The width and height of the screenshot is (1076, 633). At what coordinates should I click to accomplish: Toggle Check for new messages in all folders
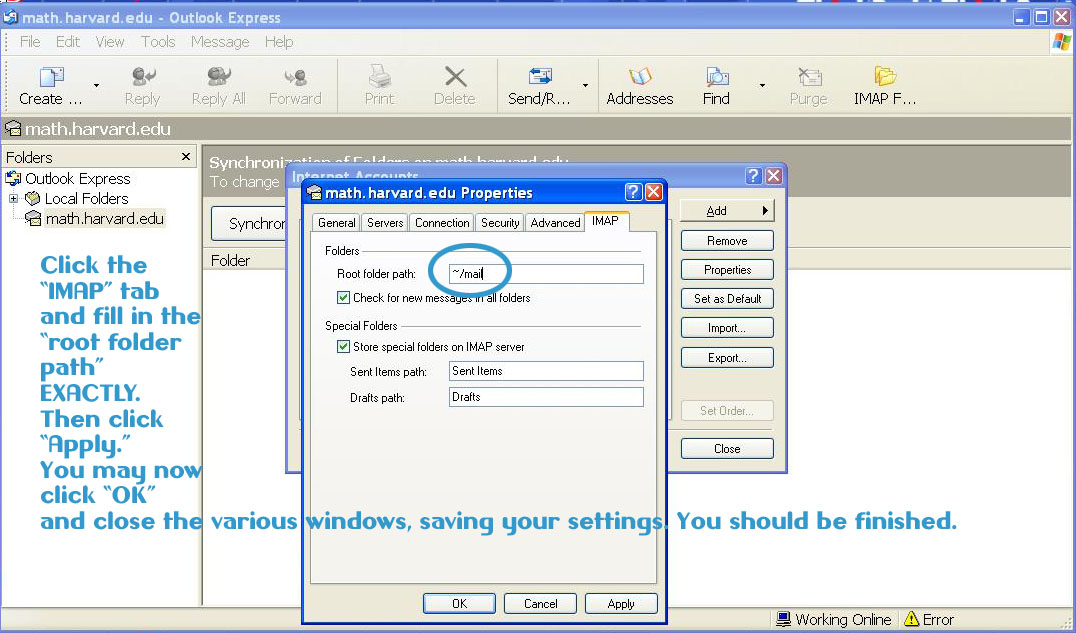[344, 298]
